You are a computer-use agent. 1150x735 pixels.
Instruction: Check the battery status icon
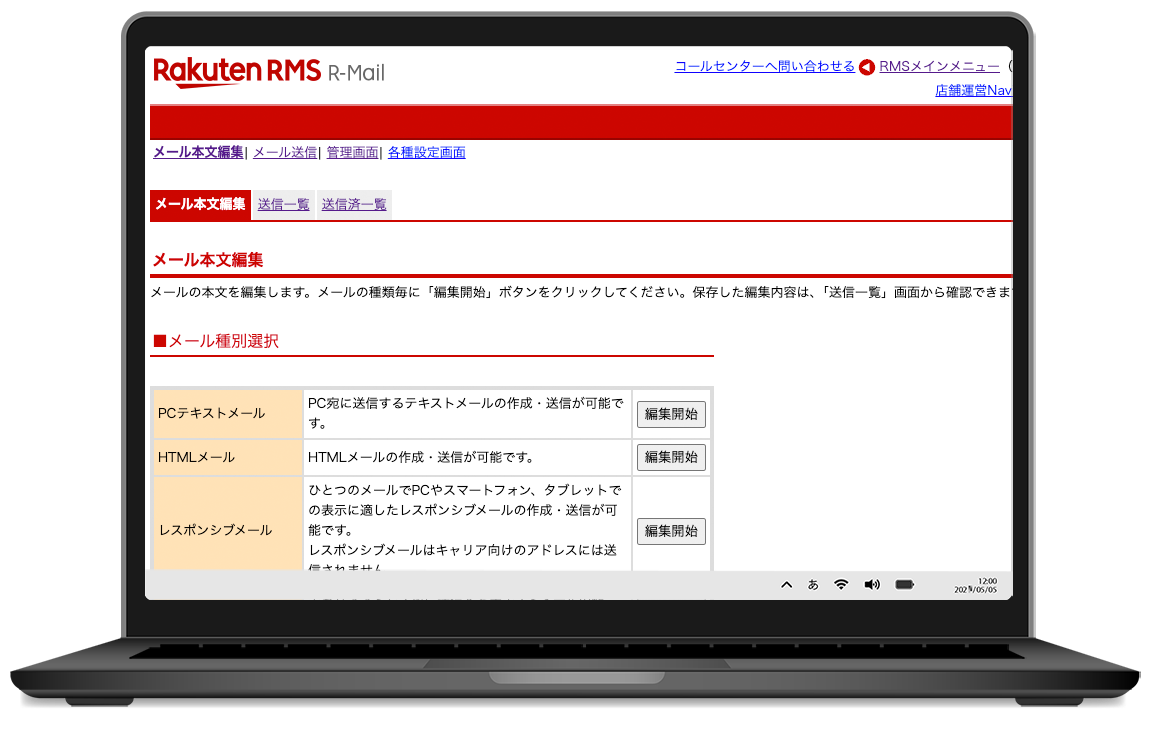click(903, 584)
